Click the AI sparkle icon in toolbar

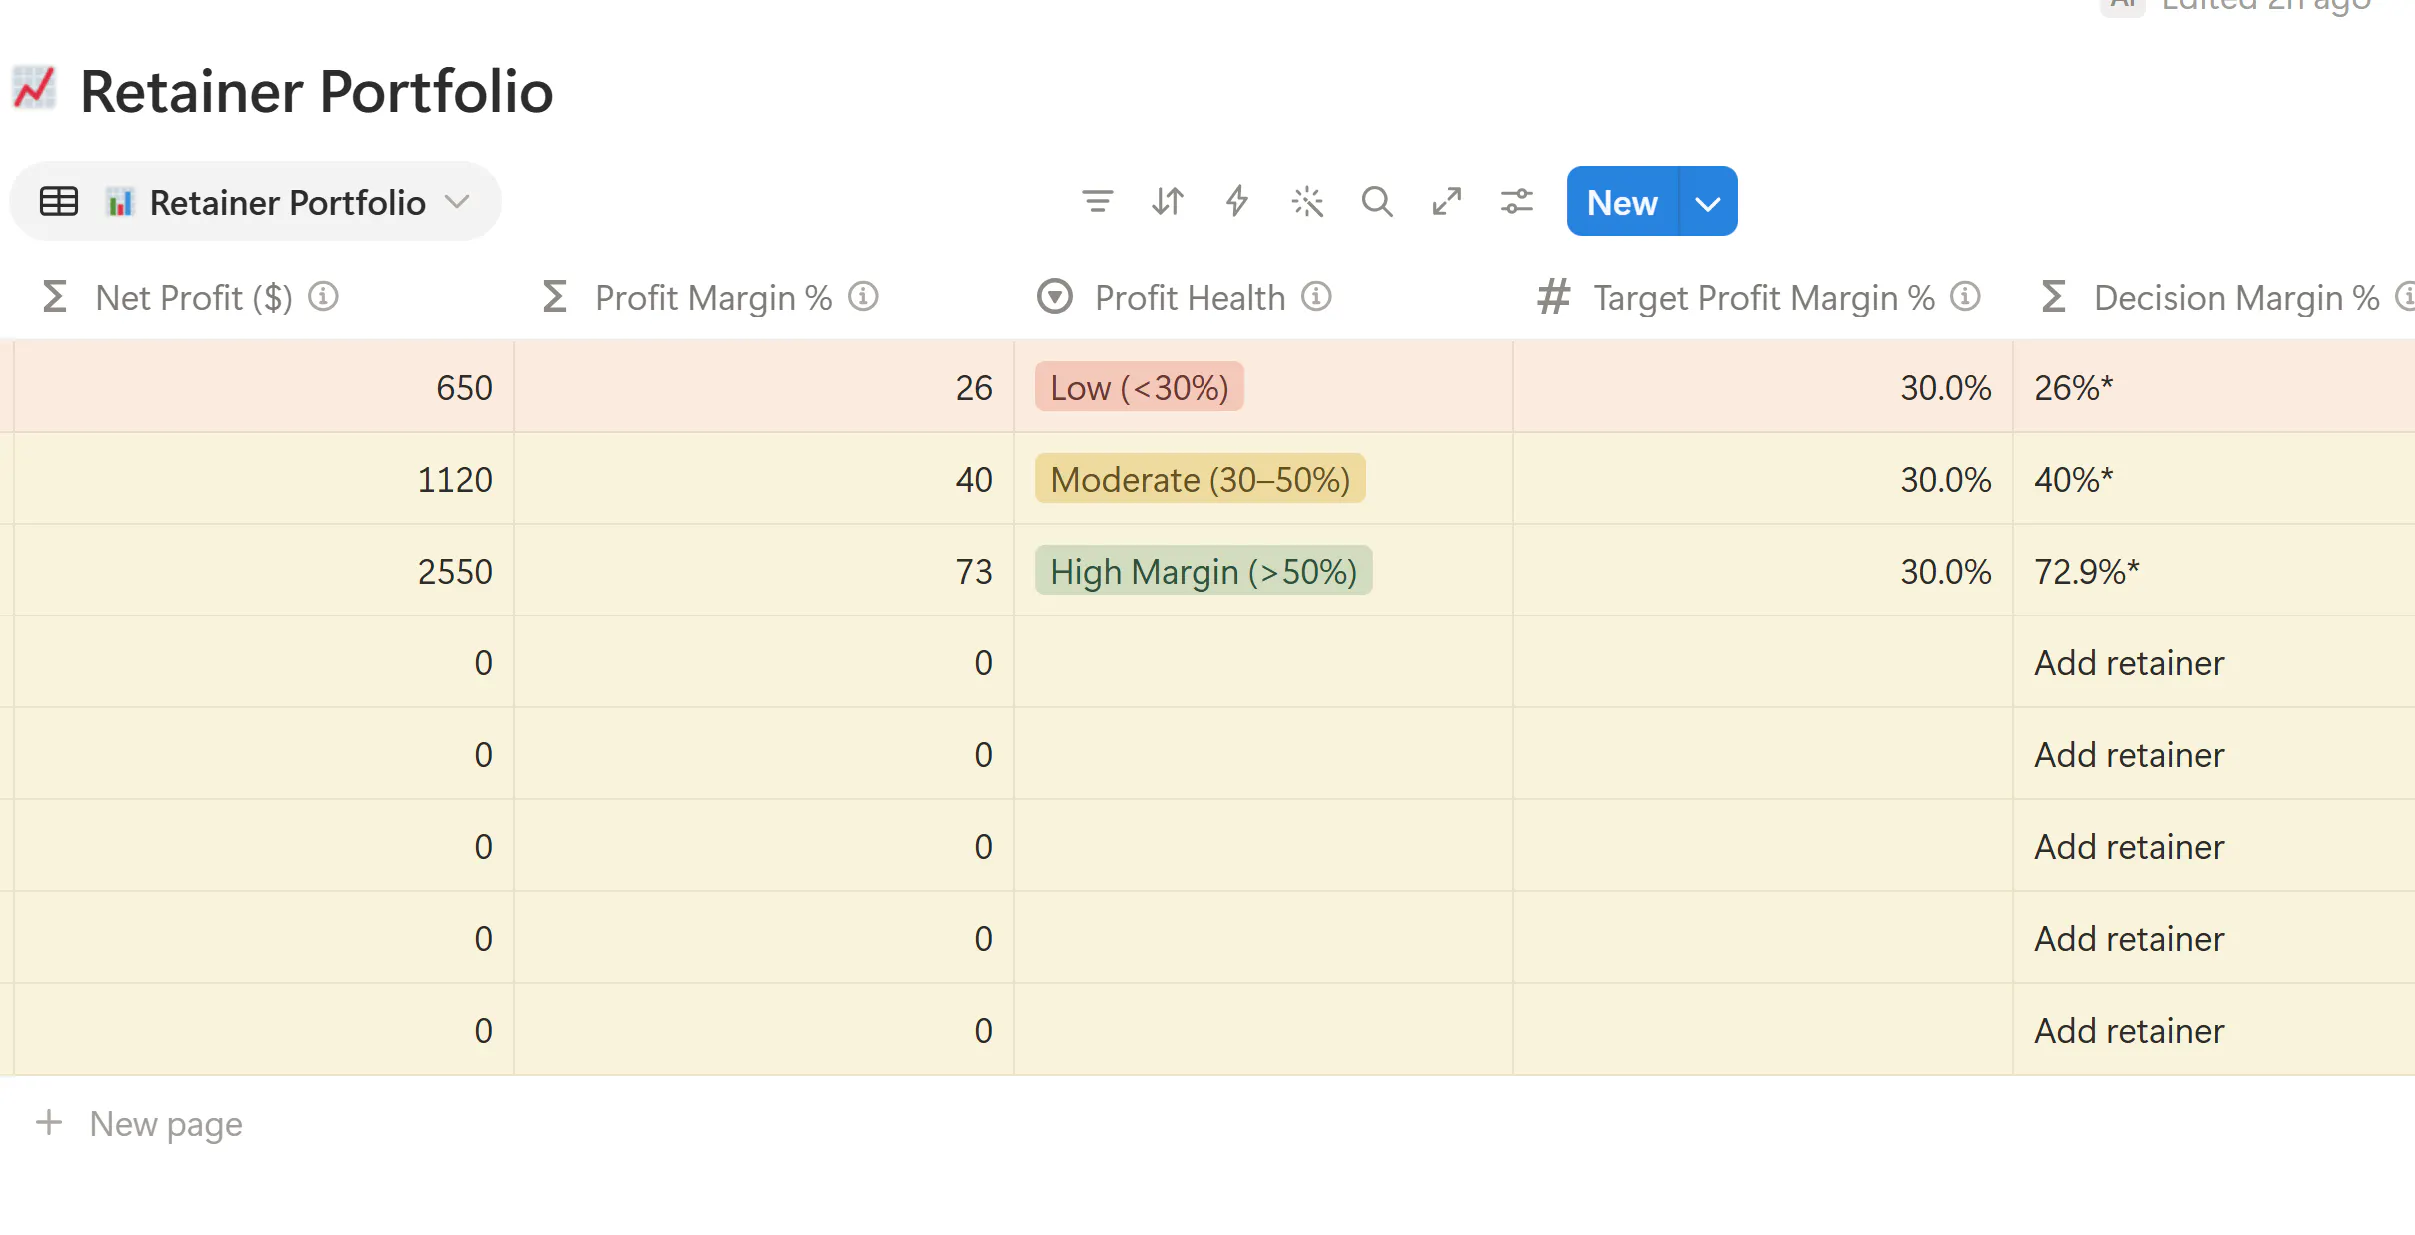[x=1307, y=202]
